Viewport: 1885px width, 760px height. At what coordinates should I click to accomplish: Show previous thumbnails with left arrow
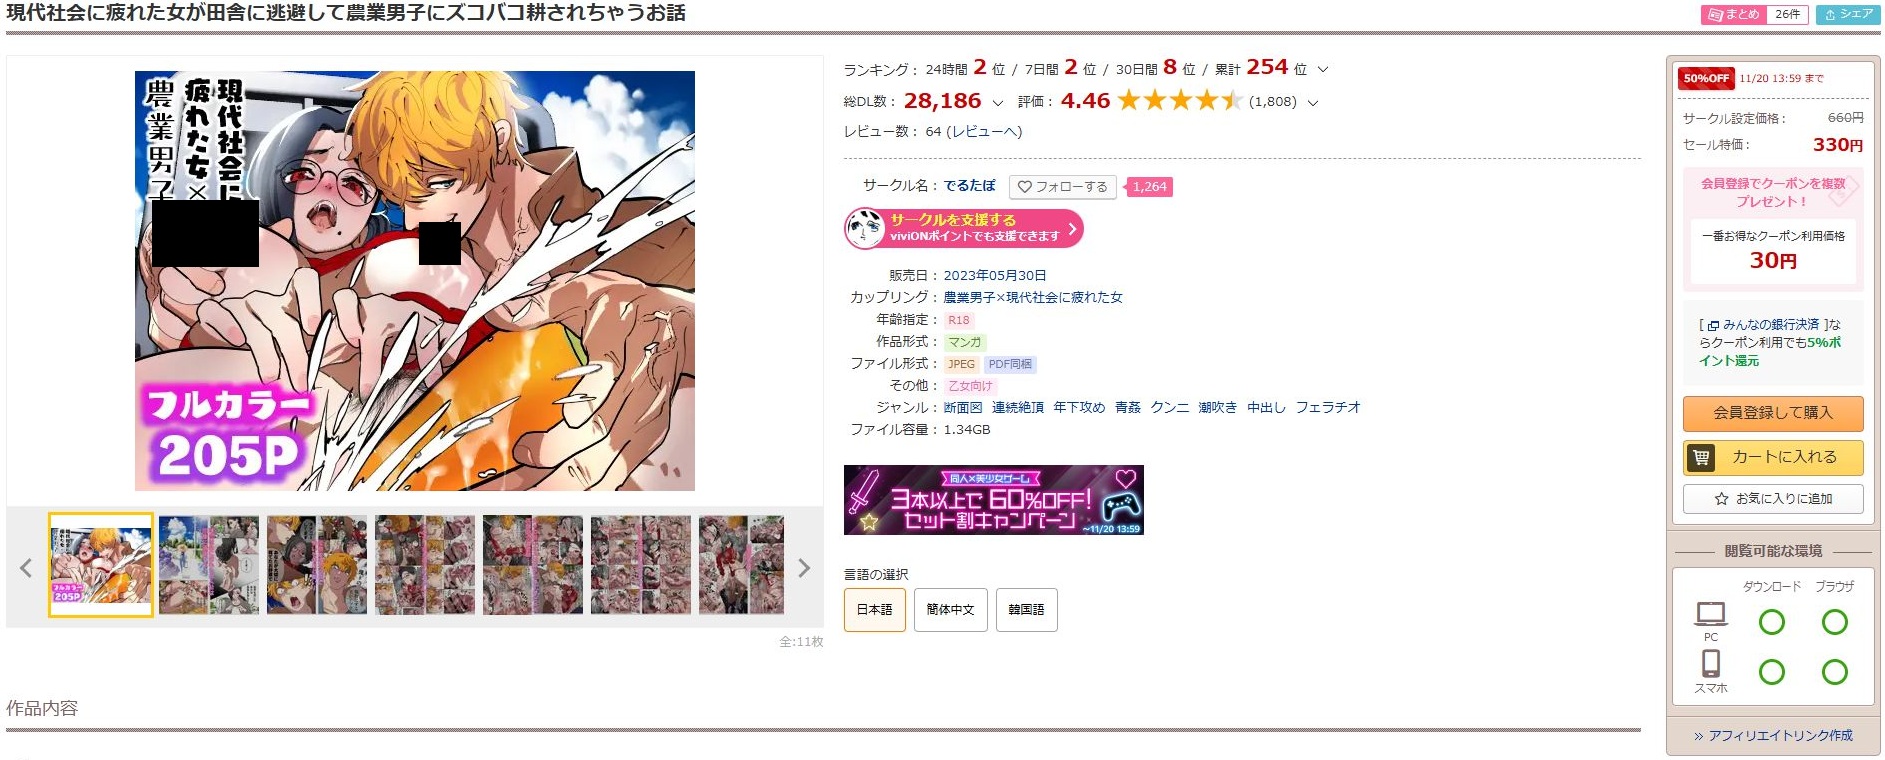coord(26,568)
